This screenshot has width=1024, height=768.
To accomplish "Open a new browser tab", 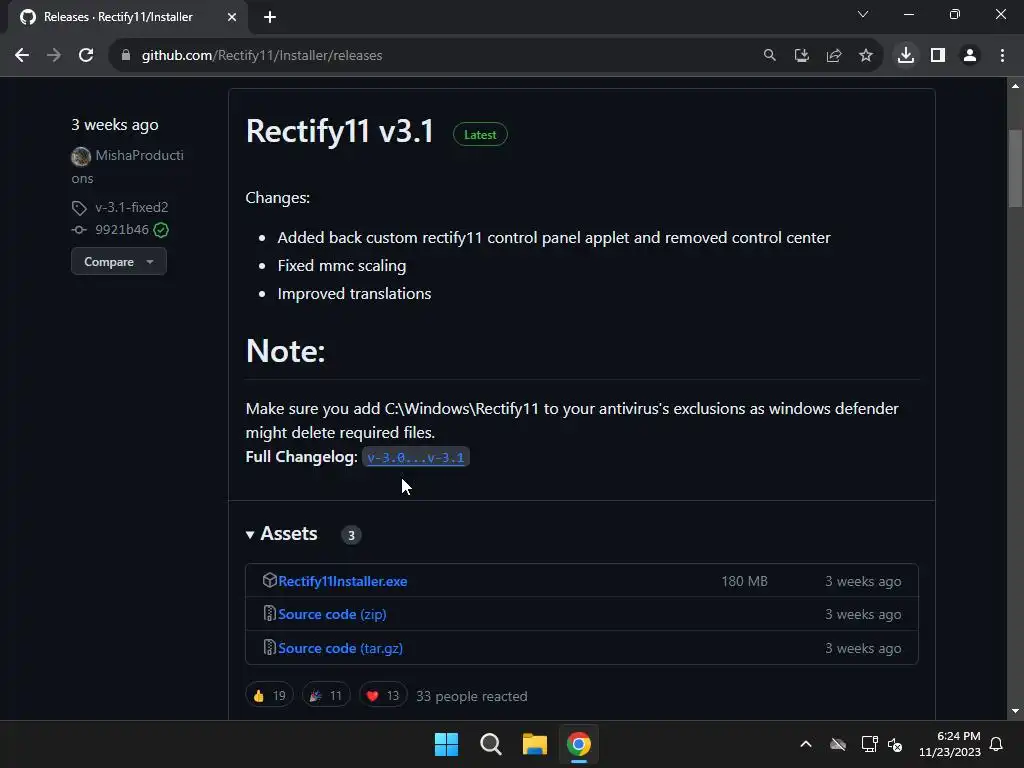I will pos(270,17).
